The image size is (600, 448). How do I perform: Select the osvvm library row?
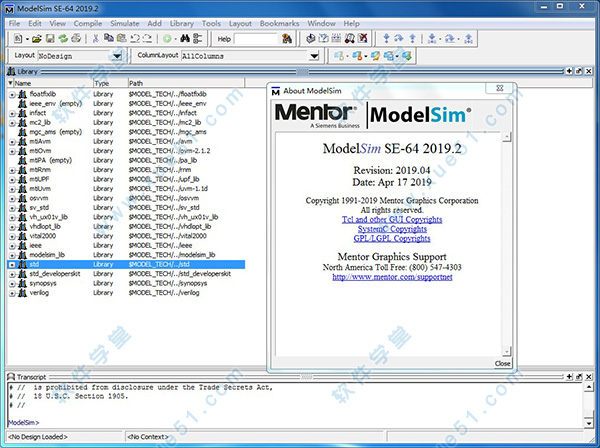(126, 198)
